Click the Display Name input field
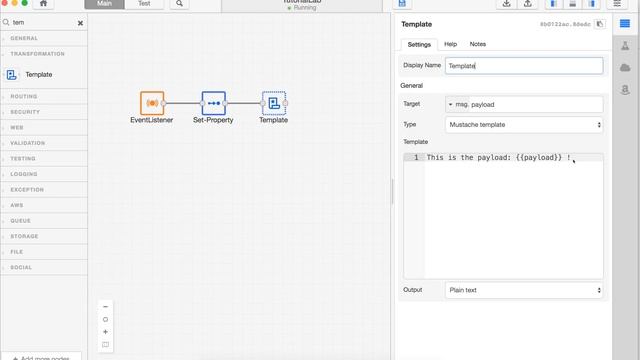 (524, 66)
